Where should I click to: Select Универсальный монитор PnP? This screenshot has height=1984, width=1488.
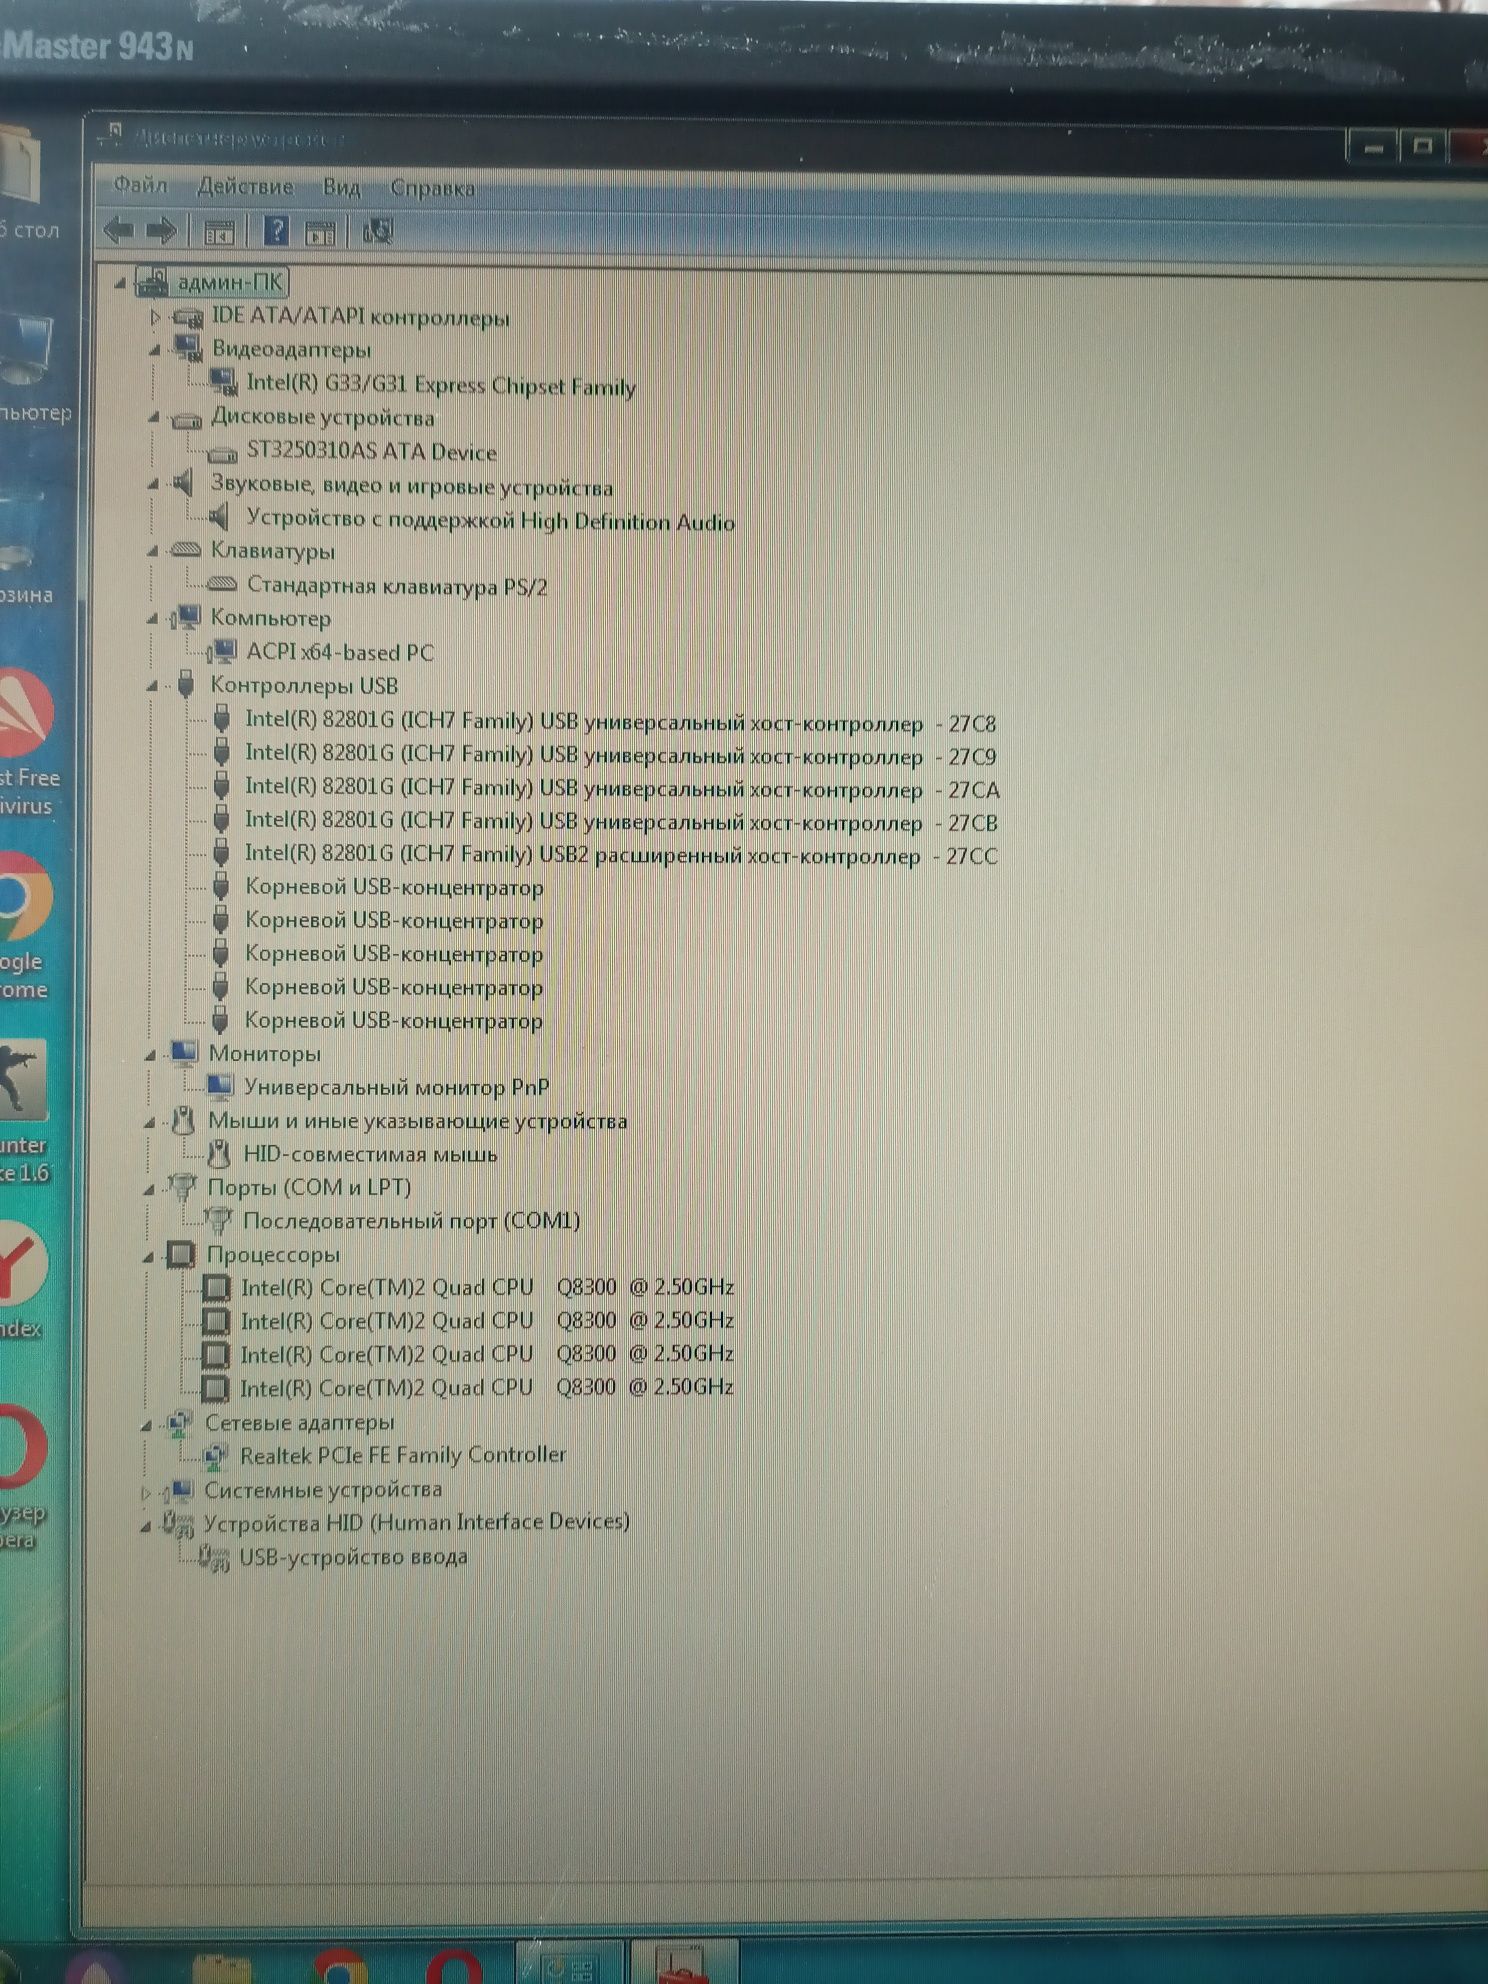tap(396, 1086)
